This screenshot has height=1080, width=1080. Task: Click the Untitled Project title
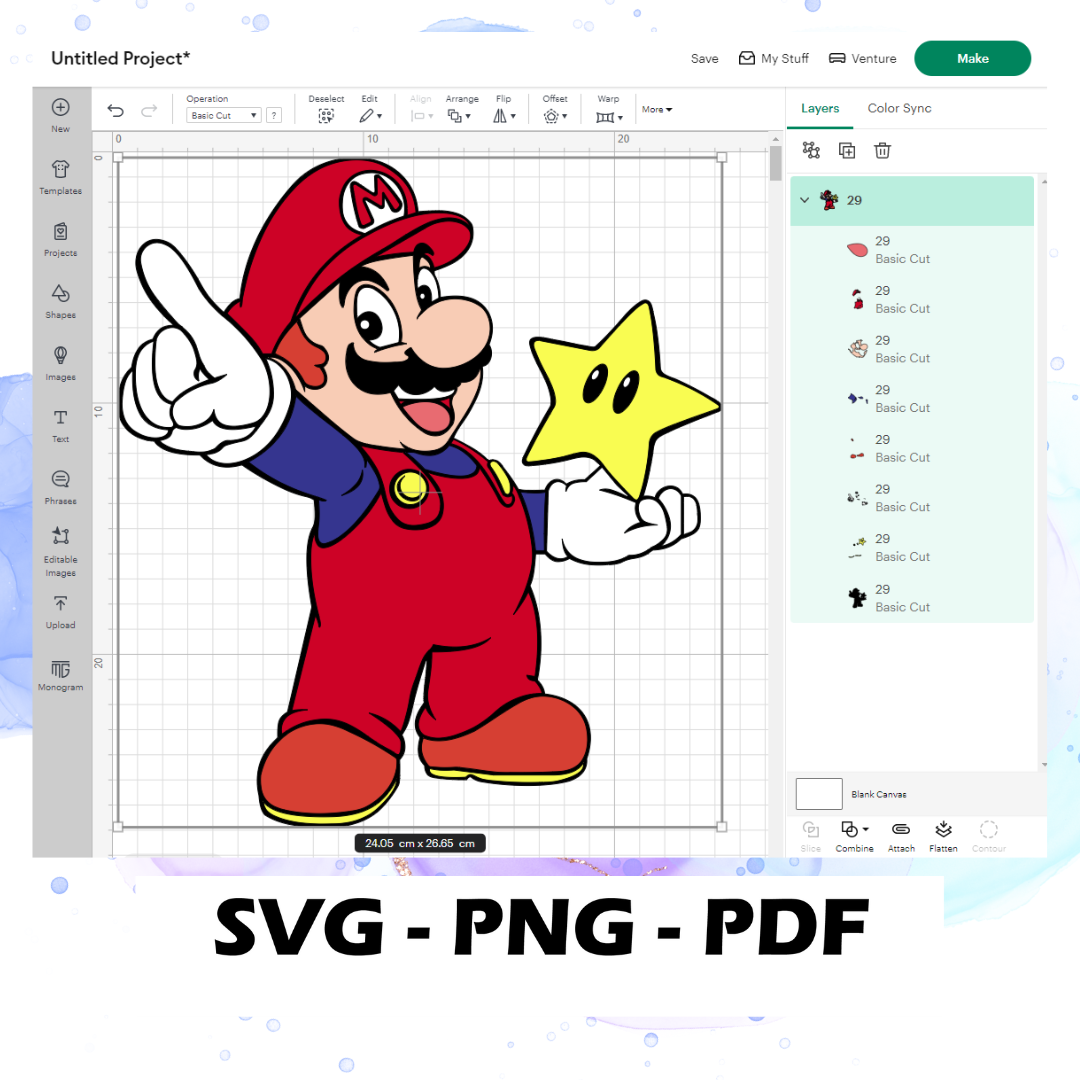[121, 59]
